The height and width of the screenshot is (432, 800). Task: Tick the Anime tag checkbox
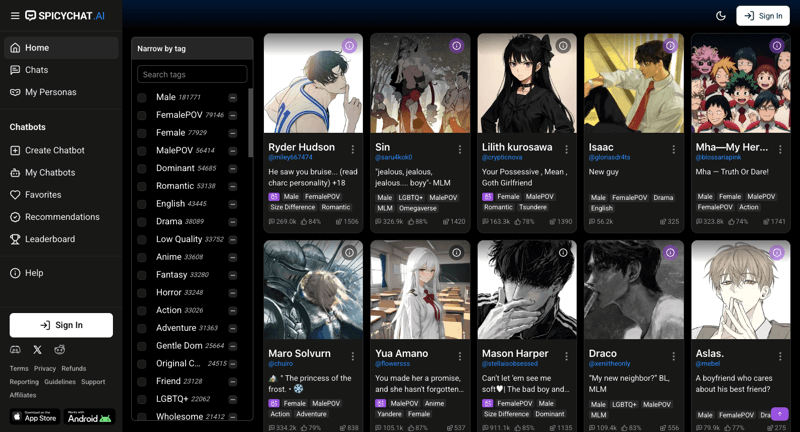[x=142, y=257]
